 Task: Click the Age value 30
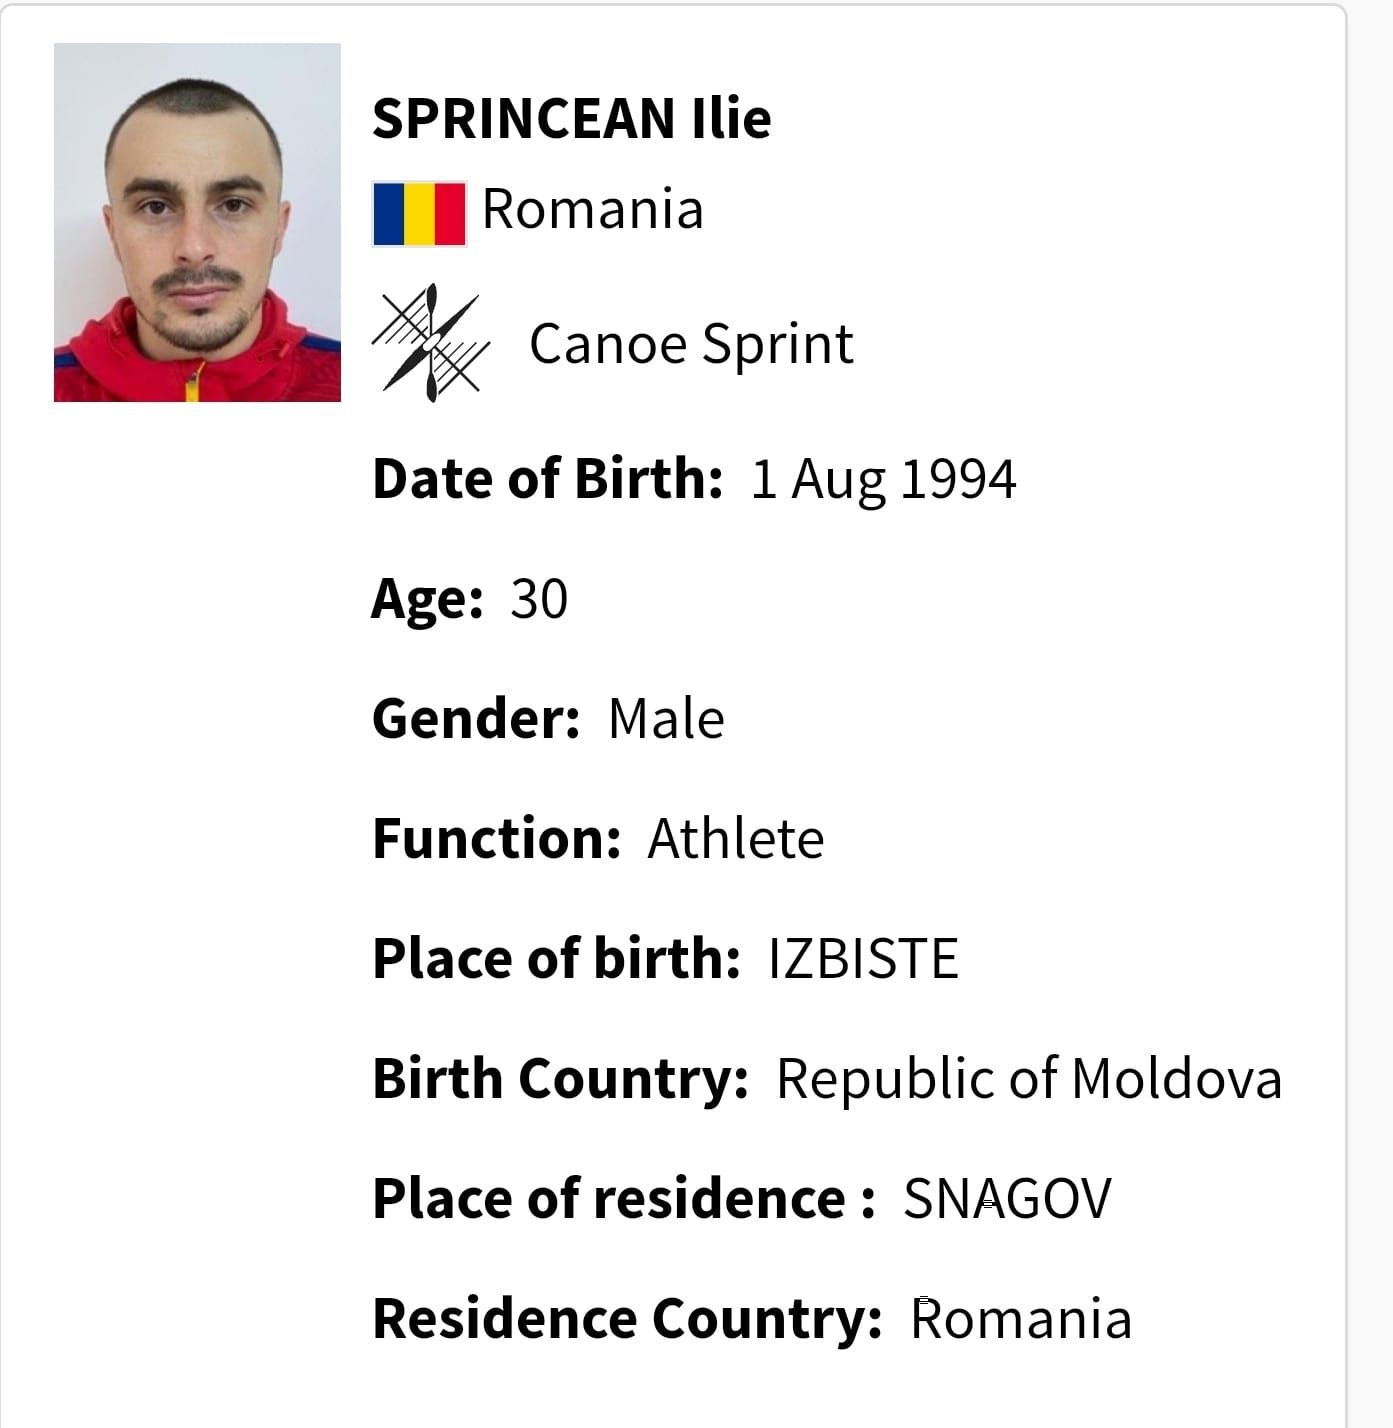coord(539,599)
